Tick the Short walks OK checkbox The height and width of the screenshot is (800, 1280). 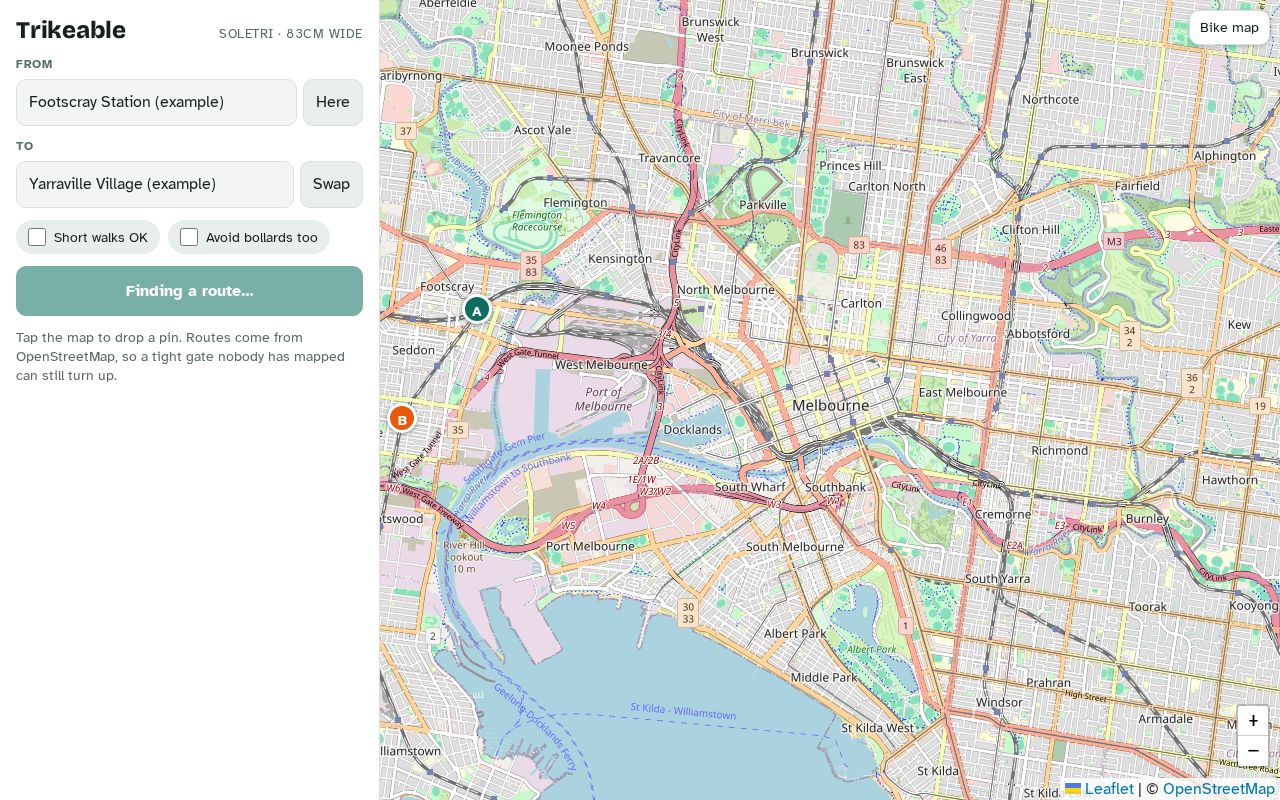click(x=37, y=237)
